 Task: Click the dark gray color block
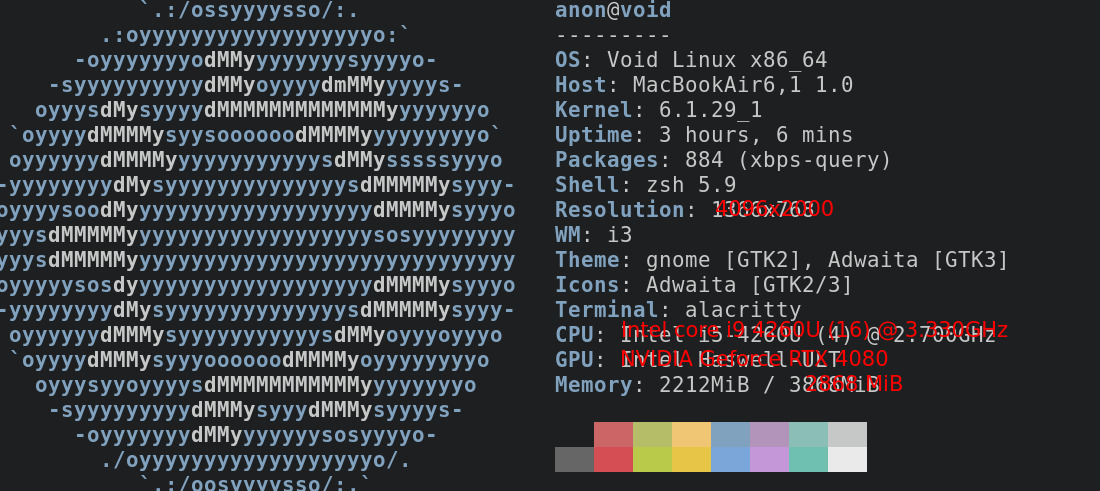[574, 459]
